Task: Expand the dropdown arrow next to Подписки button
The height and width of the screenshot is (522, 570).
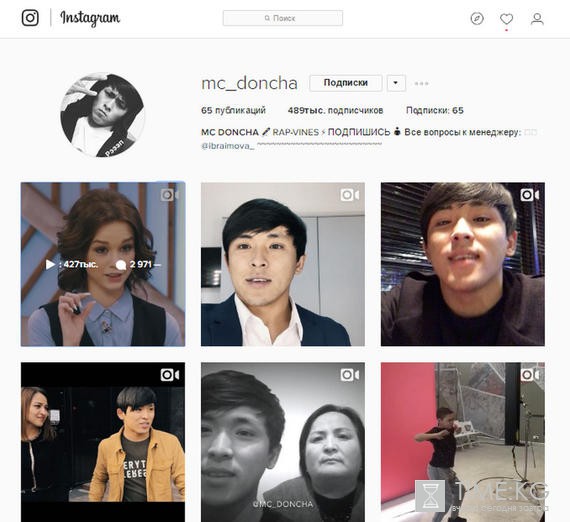Action: point(396,83)
